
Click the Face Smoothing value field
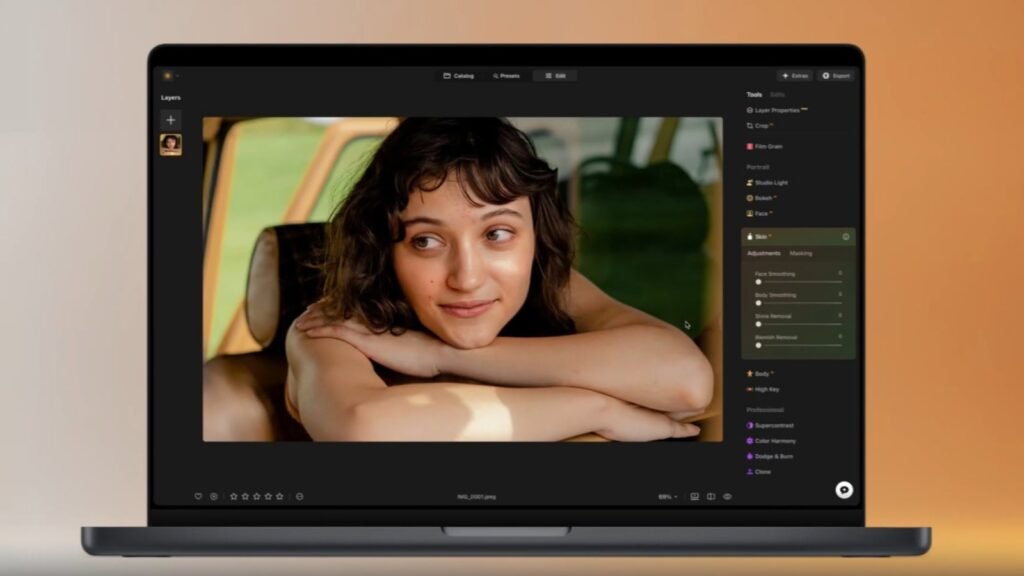click(x=840, y=274)
